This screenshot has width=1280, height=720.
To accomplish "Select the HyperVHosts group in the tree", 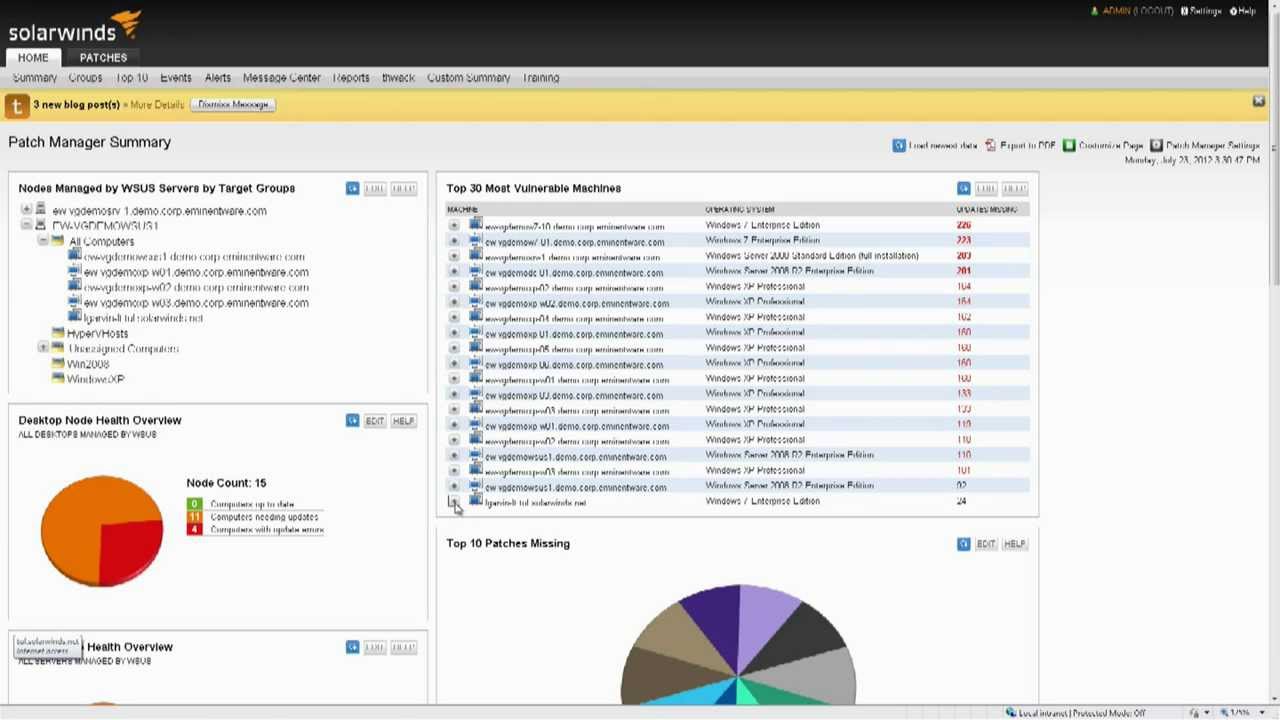I will [x=97, y=333].
